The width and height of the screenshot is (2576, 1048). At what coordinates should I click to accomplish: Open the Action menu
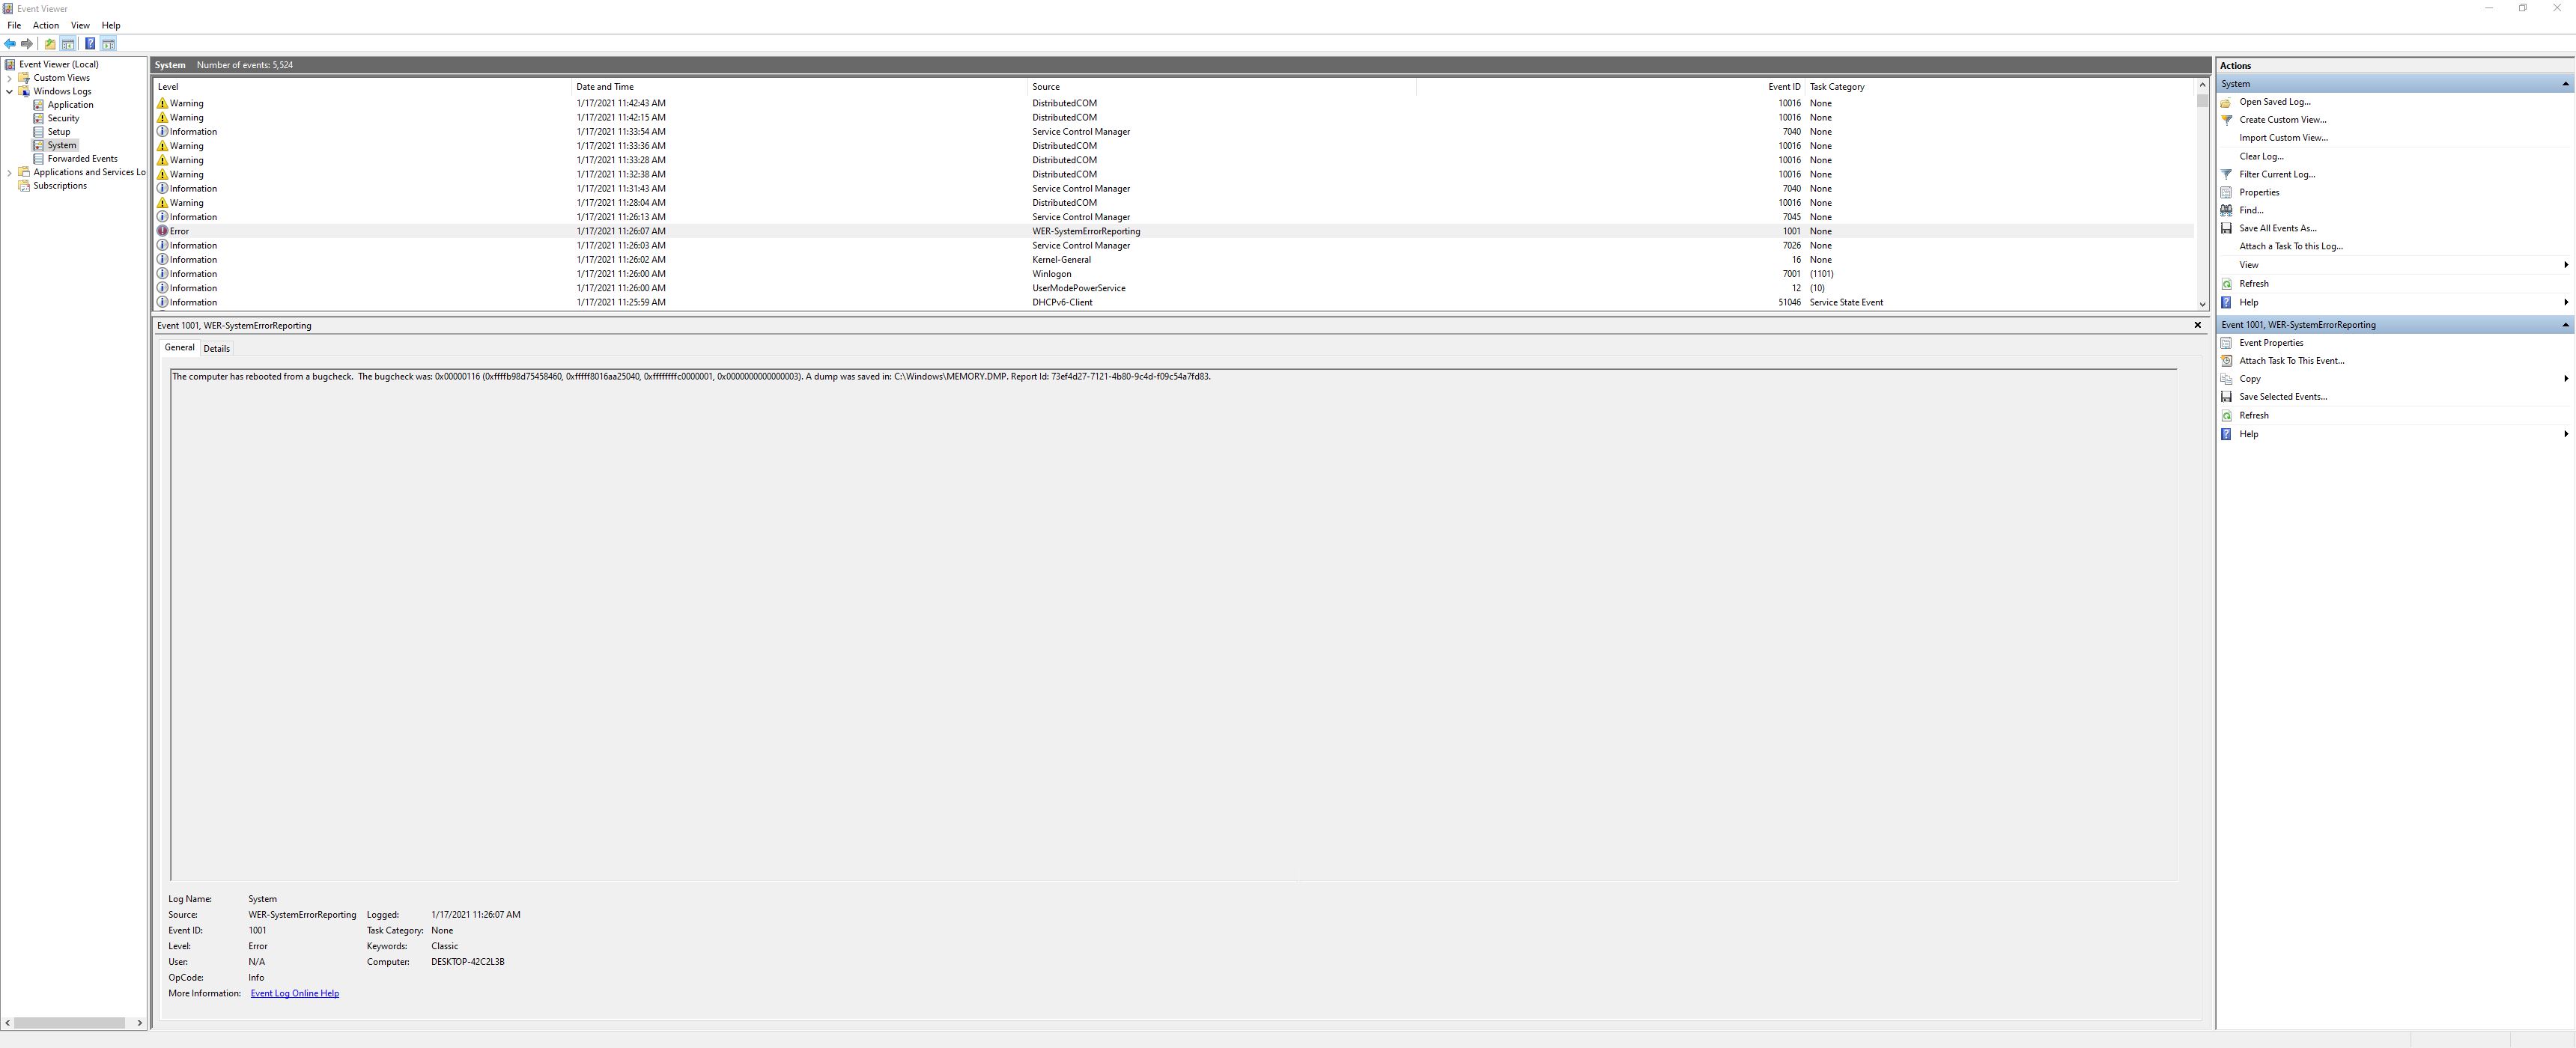[45, 25]
